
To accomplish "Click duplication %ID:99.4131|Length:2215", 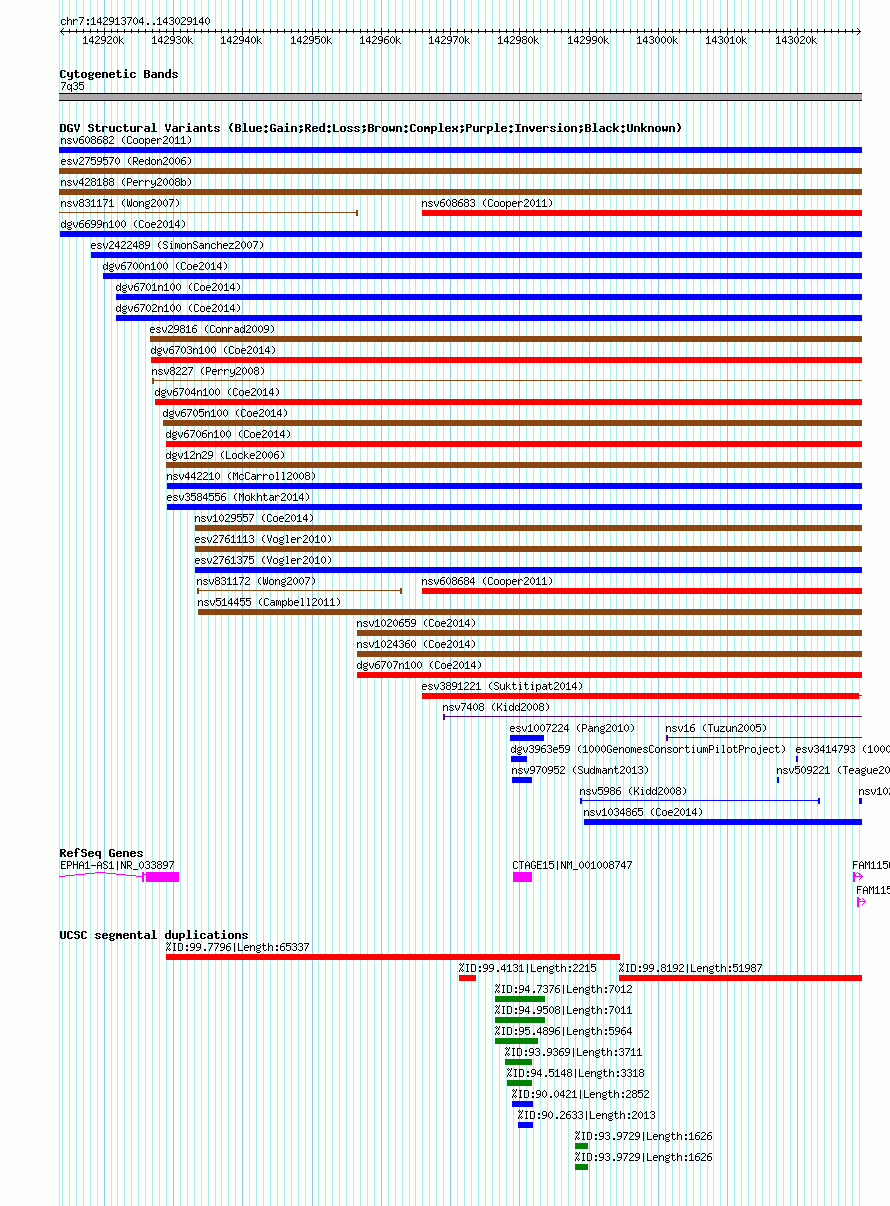I will (x=528, y=968).
